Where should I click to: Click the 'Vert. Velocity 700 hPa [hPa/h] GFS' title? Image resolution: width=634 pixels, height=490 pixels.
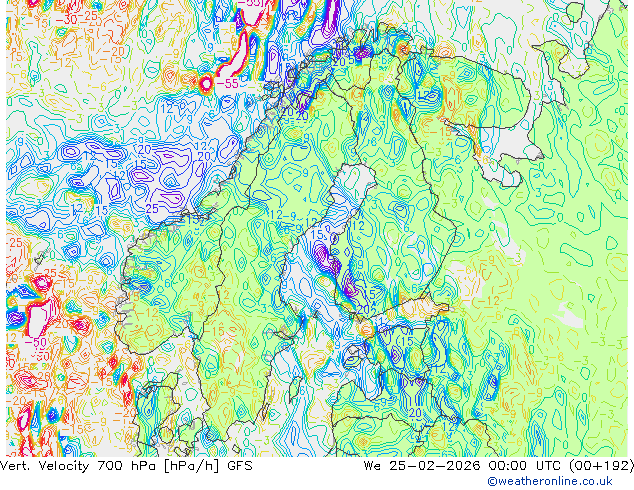126,466
